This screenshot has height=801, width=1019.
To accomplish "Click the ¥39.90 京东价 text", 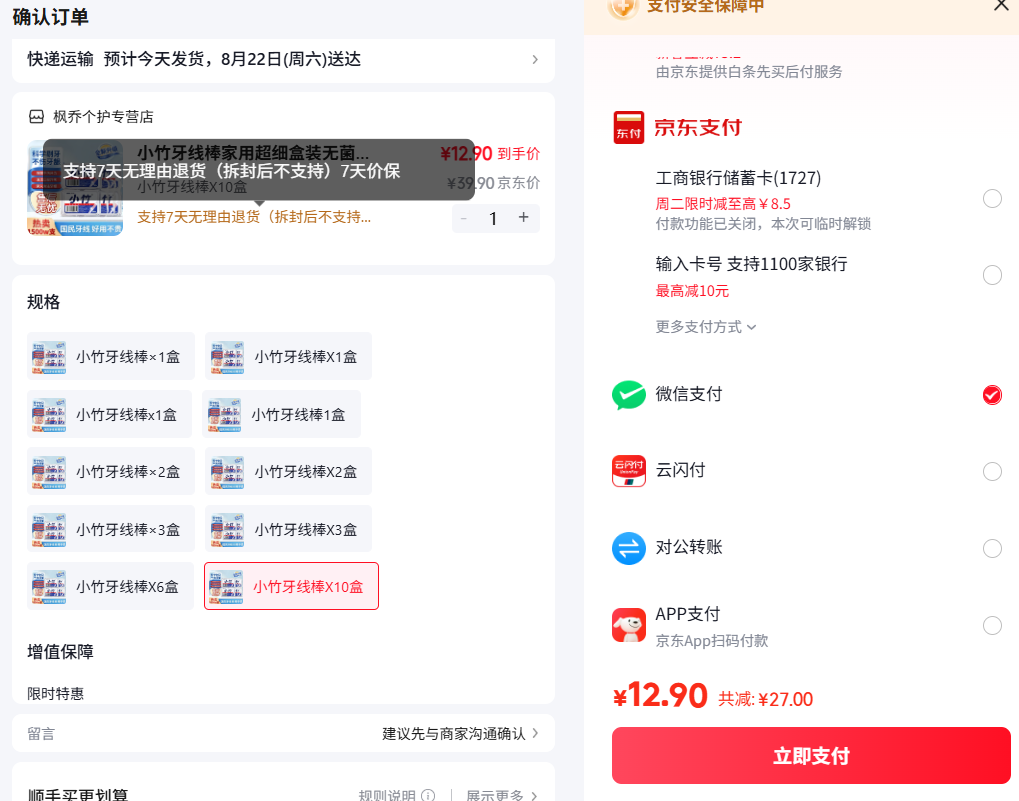I will pos(493,183).
